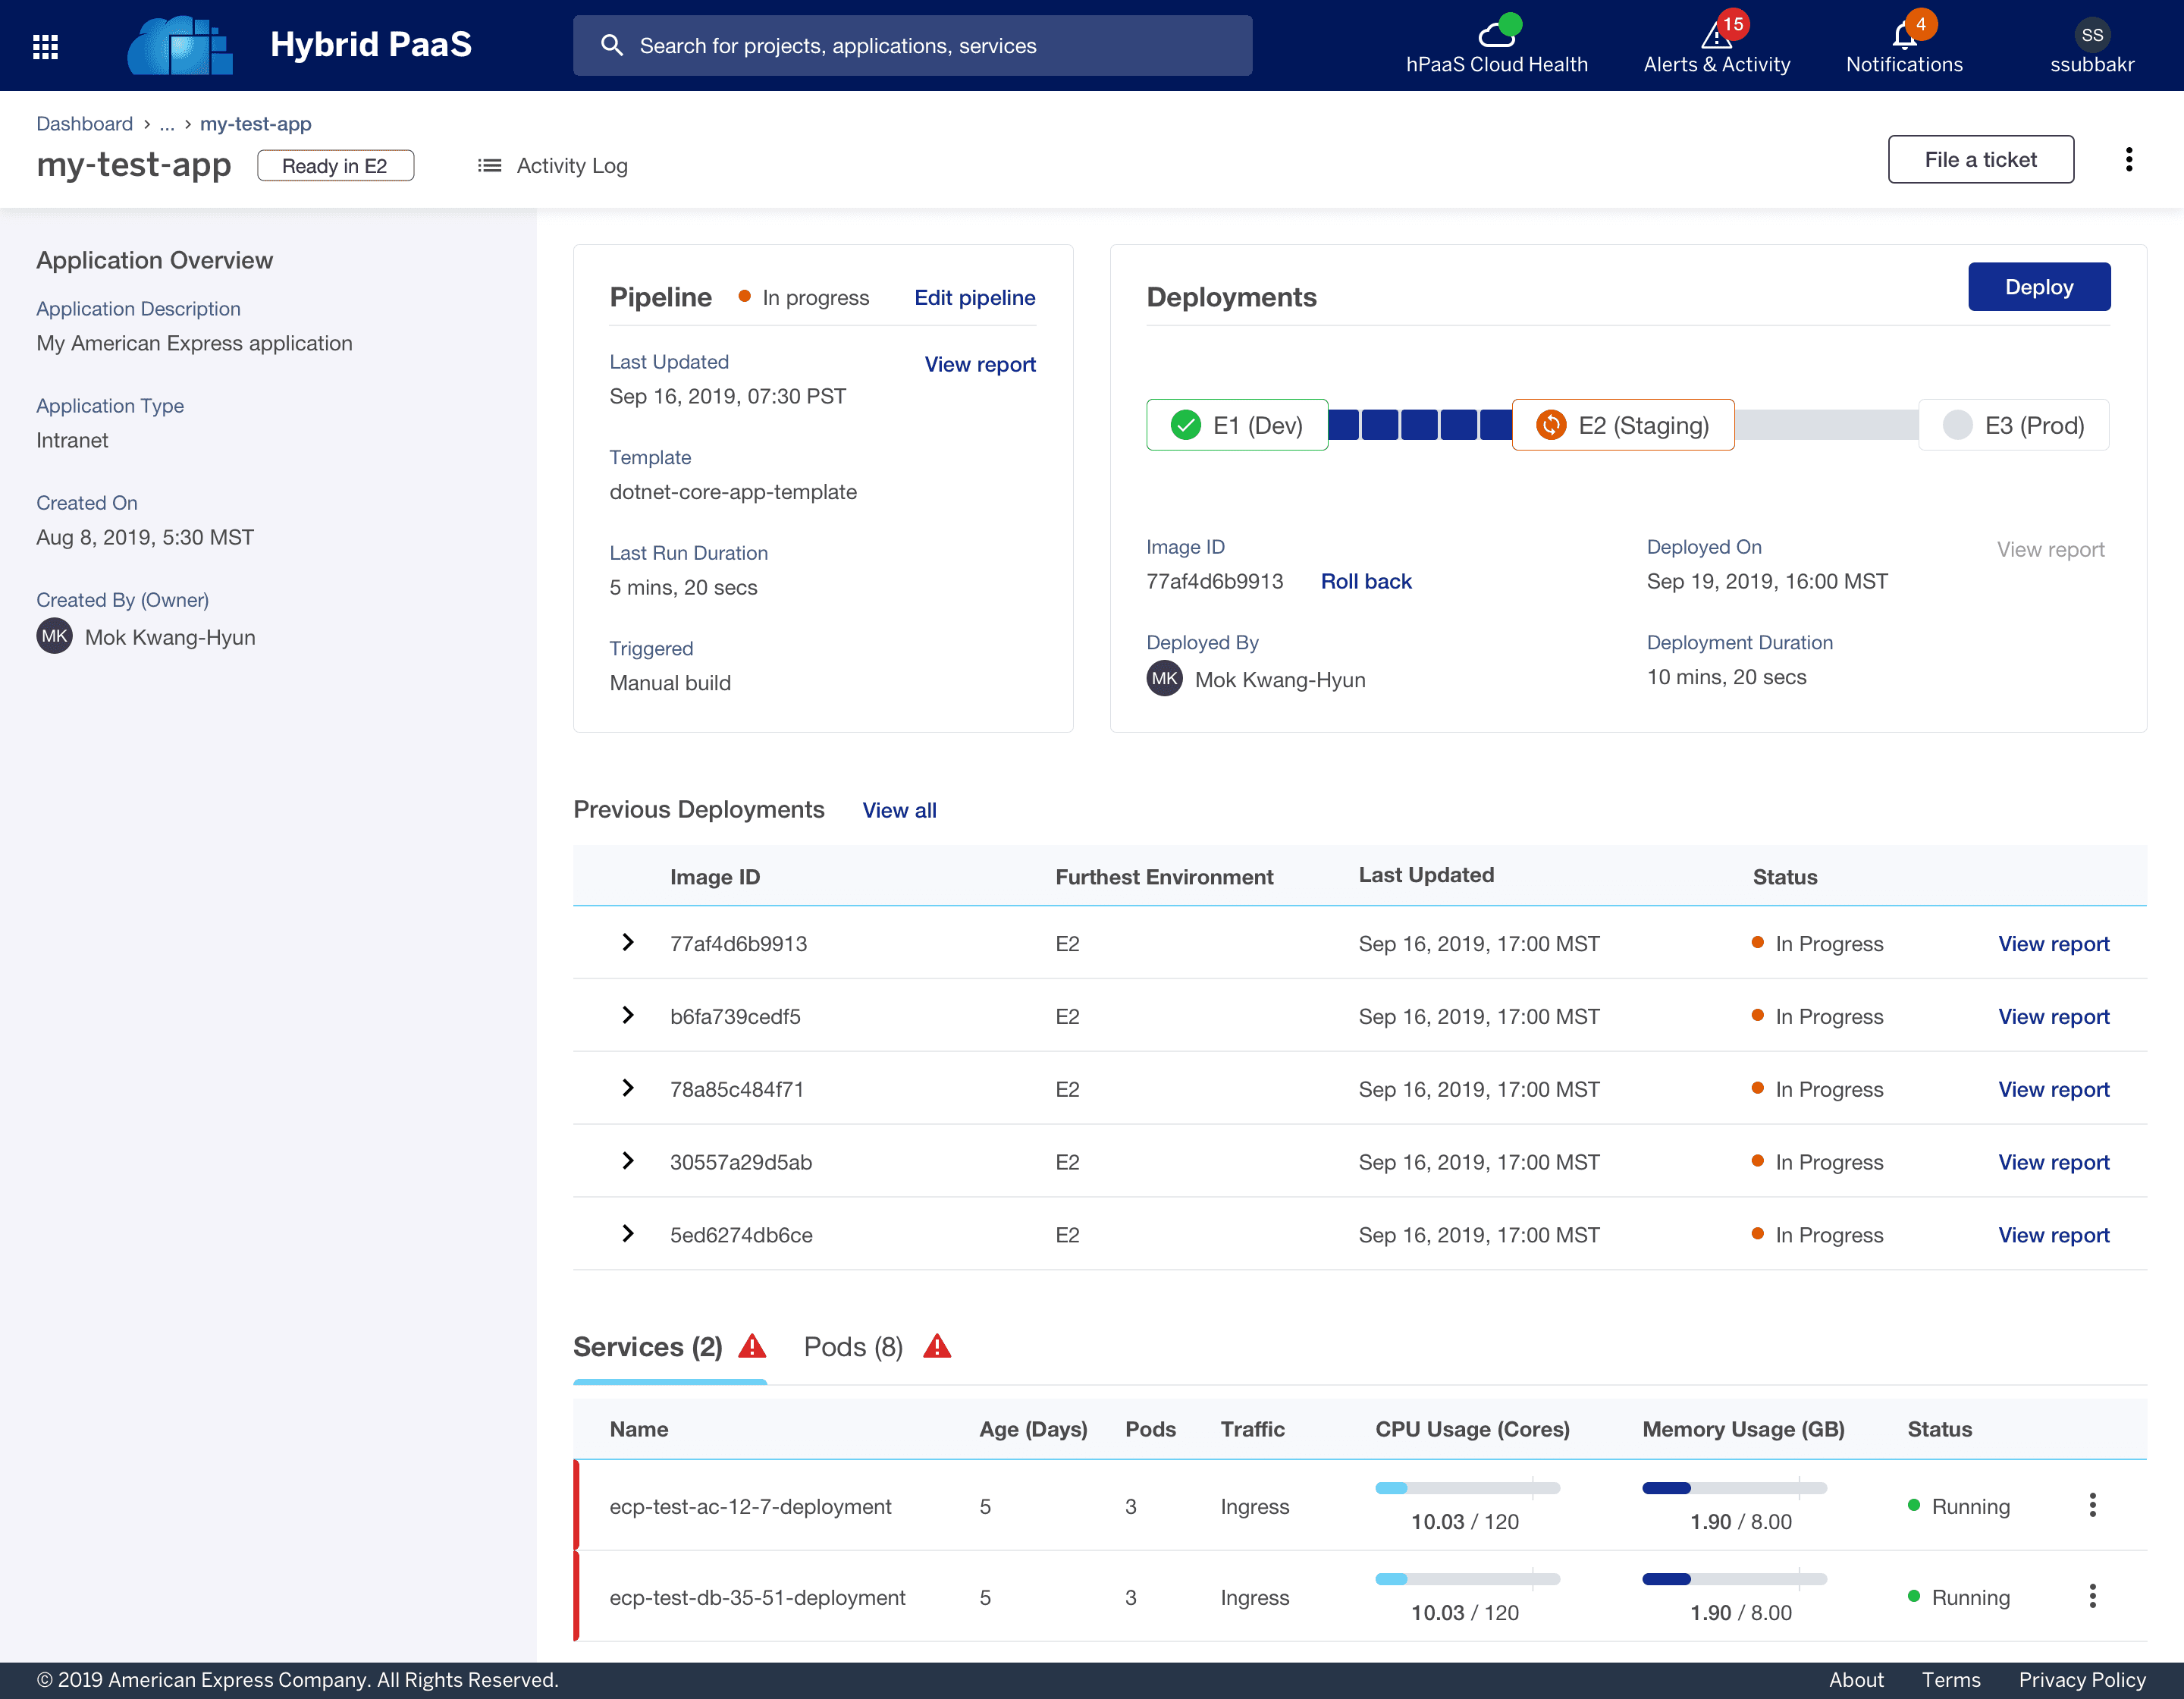Viewport: 2184px width, 1699px height.
Task: Expand deployment row 5ed6274db6ce
Action: coord(627,1233)
